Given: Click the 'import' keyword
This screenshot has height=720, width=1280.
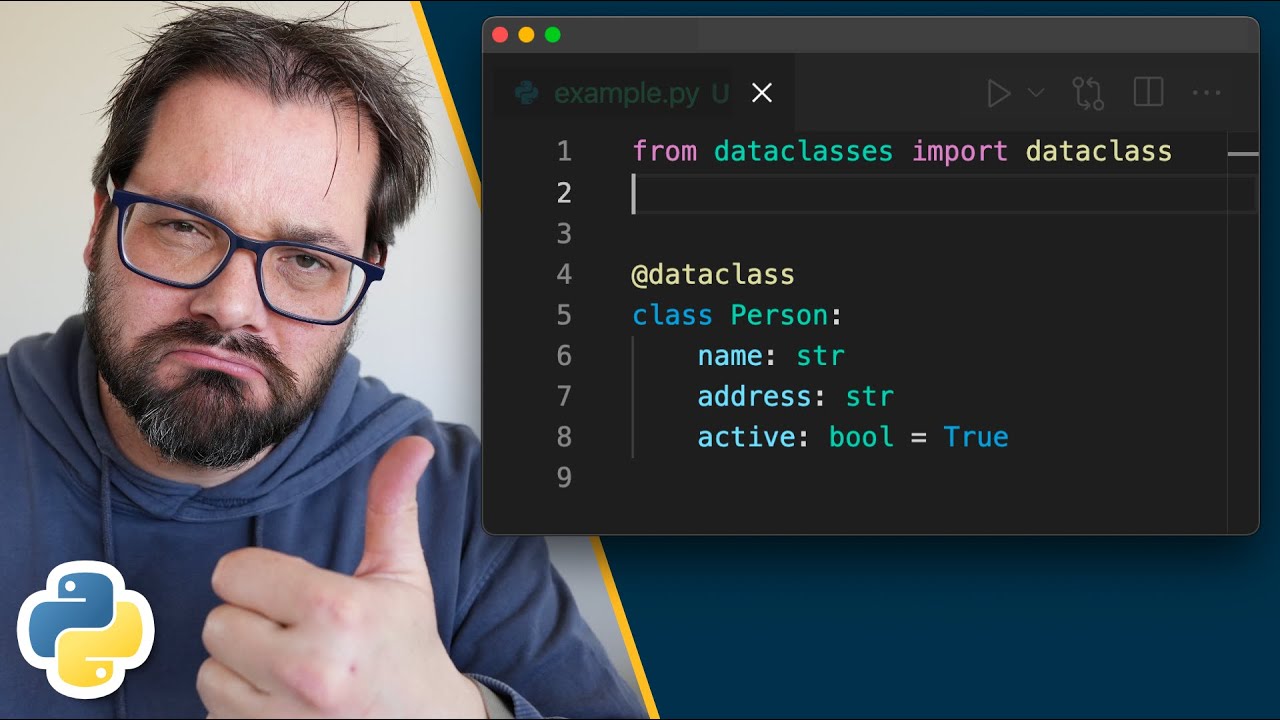Looking at the screenshot, I should pyautogui.click(x=960, y=151).
